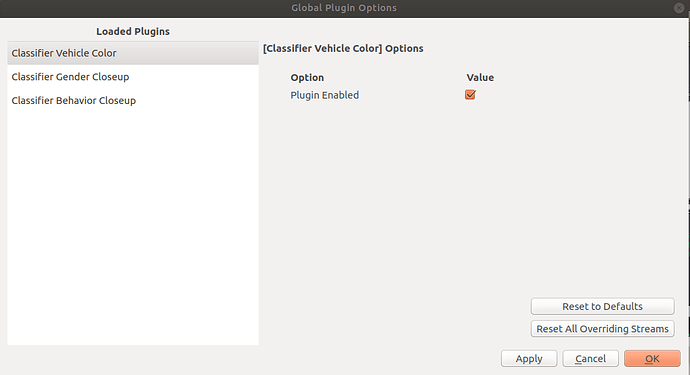690x375 pixels.
Task: Click blank space below Classifier Behavior Closeup
Action: pyautogui.click(x=133, y=229)
